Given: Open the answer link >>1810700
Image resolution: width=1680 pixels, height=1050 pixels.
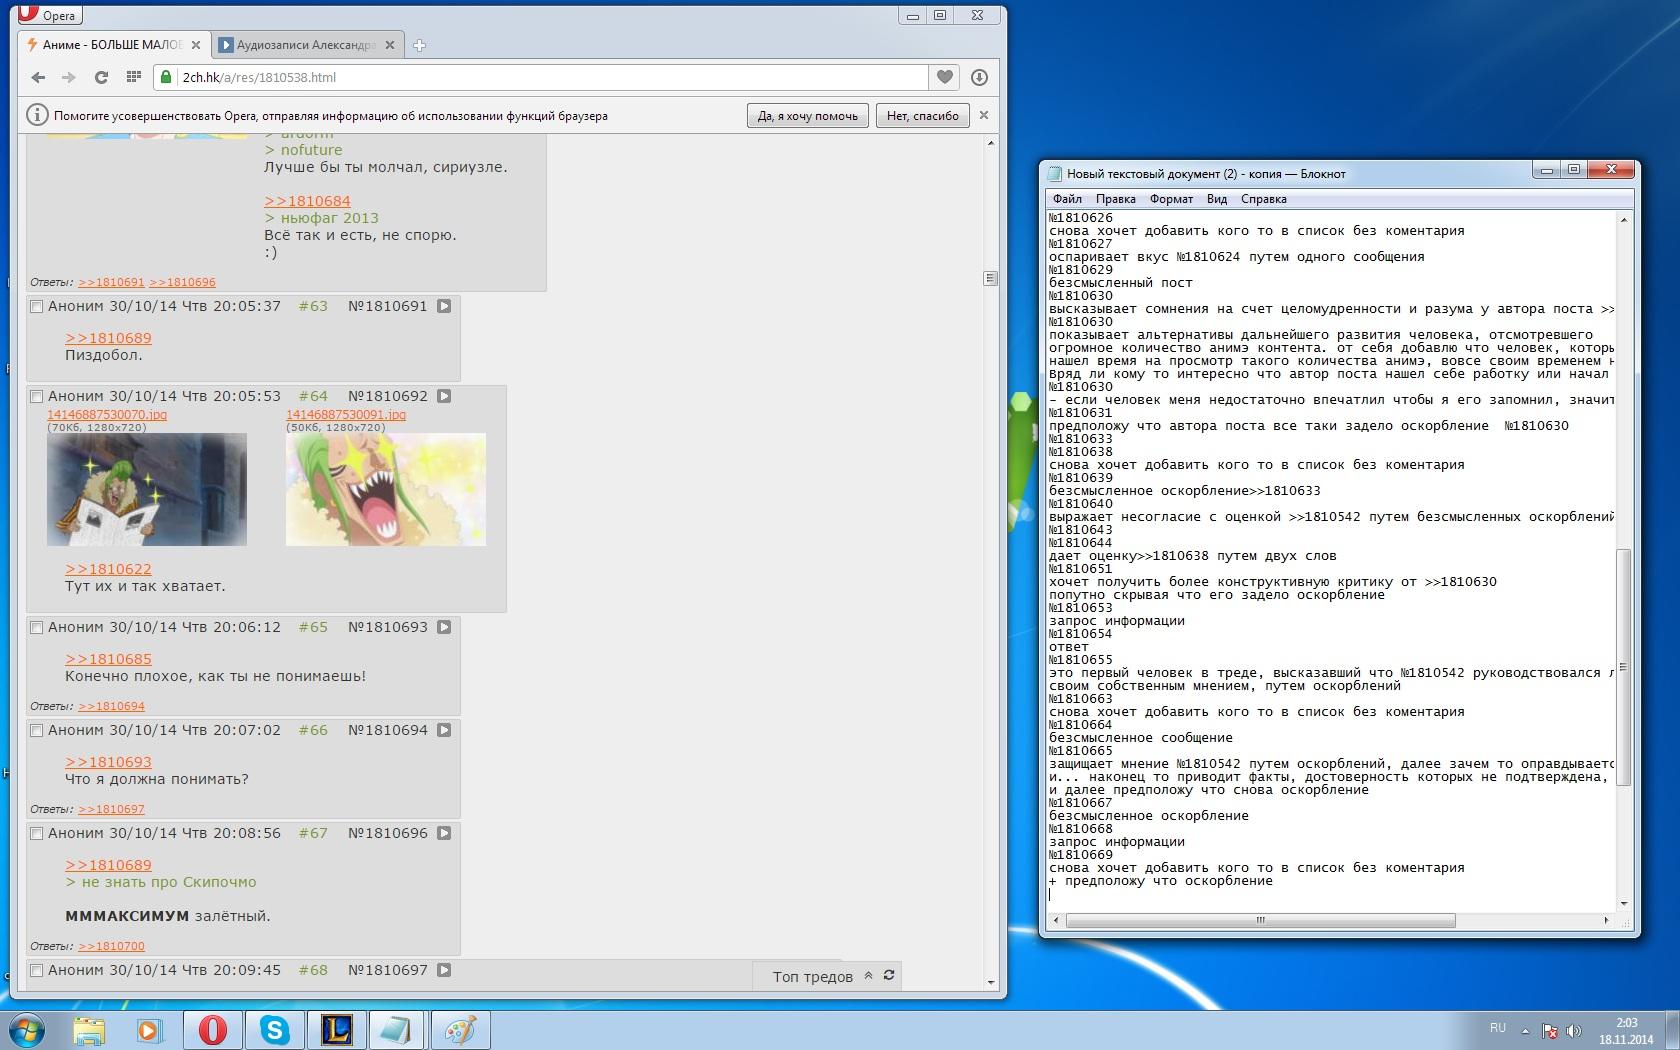Looking at the screenshot, I should tap(111, 946).
